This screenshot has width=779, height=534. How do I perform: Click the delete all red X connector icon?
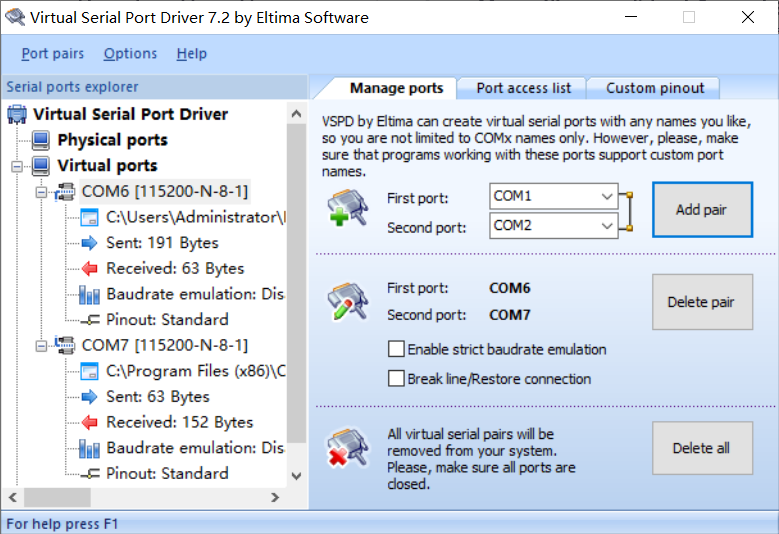coord(348,448)
